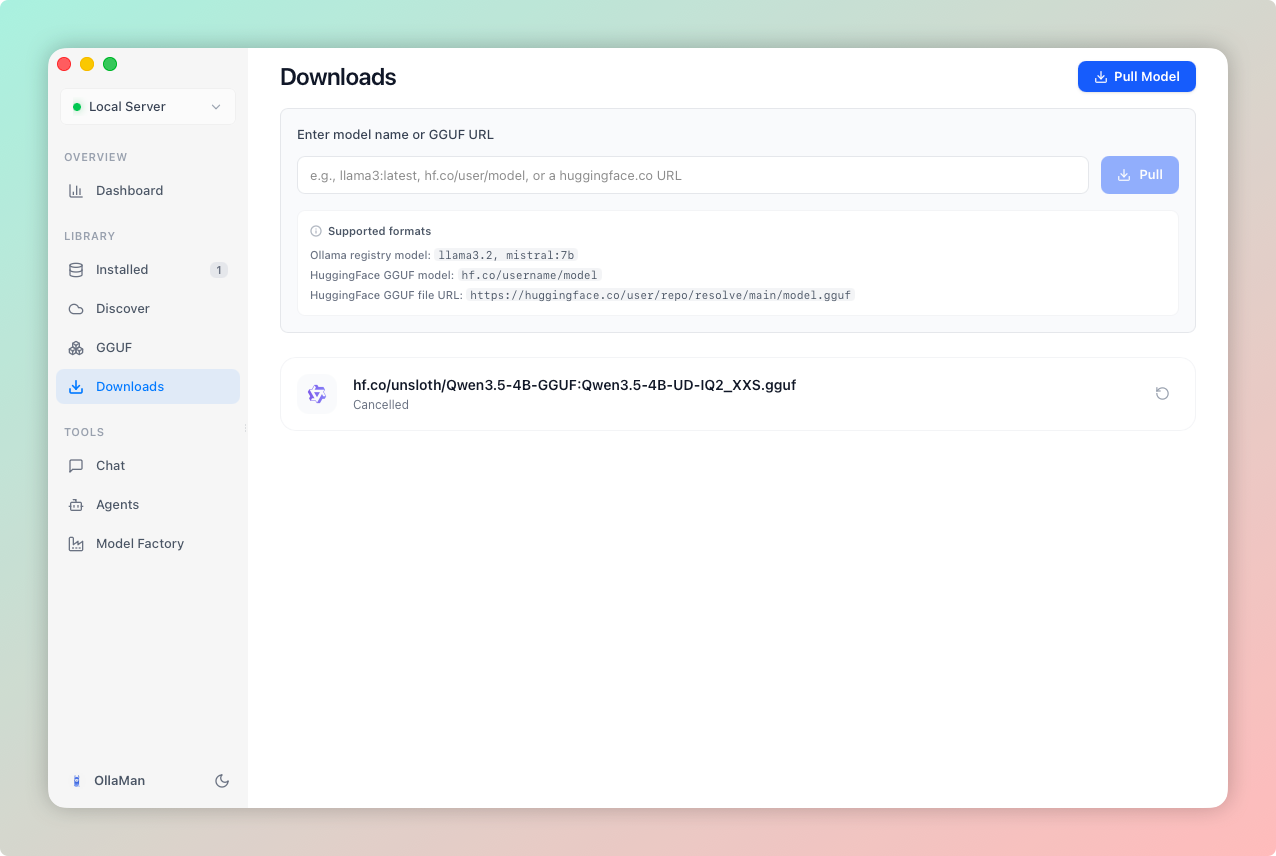
Task: Click the hf.co/unsloth/Qwen3.5-4B-GGUF download title
Action: [x=574, y=385]
